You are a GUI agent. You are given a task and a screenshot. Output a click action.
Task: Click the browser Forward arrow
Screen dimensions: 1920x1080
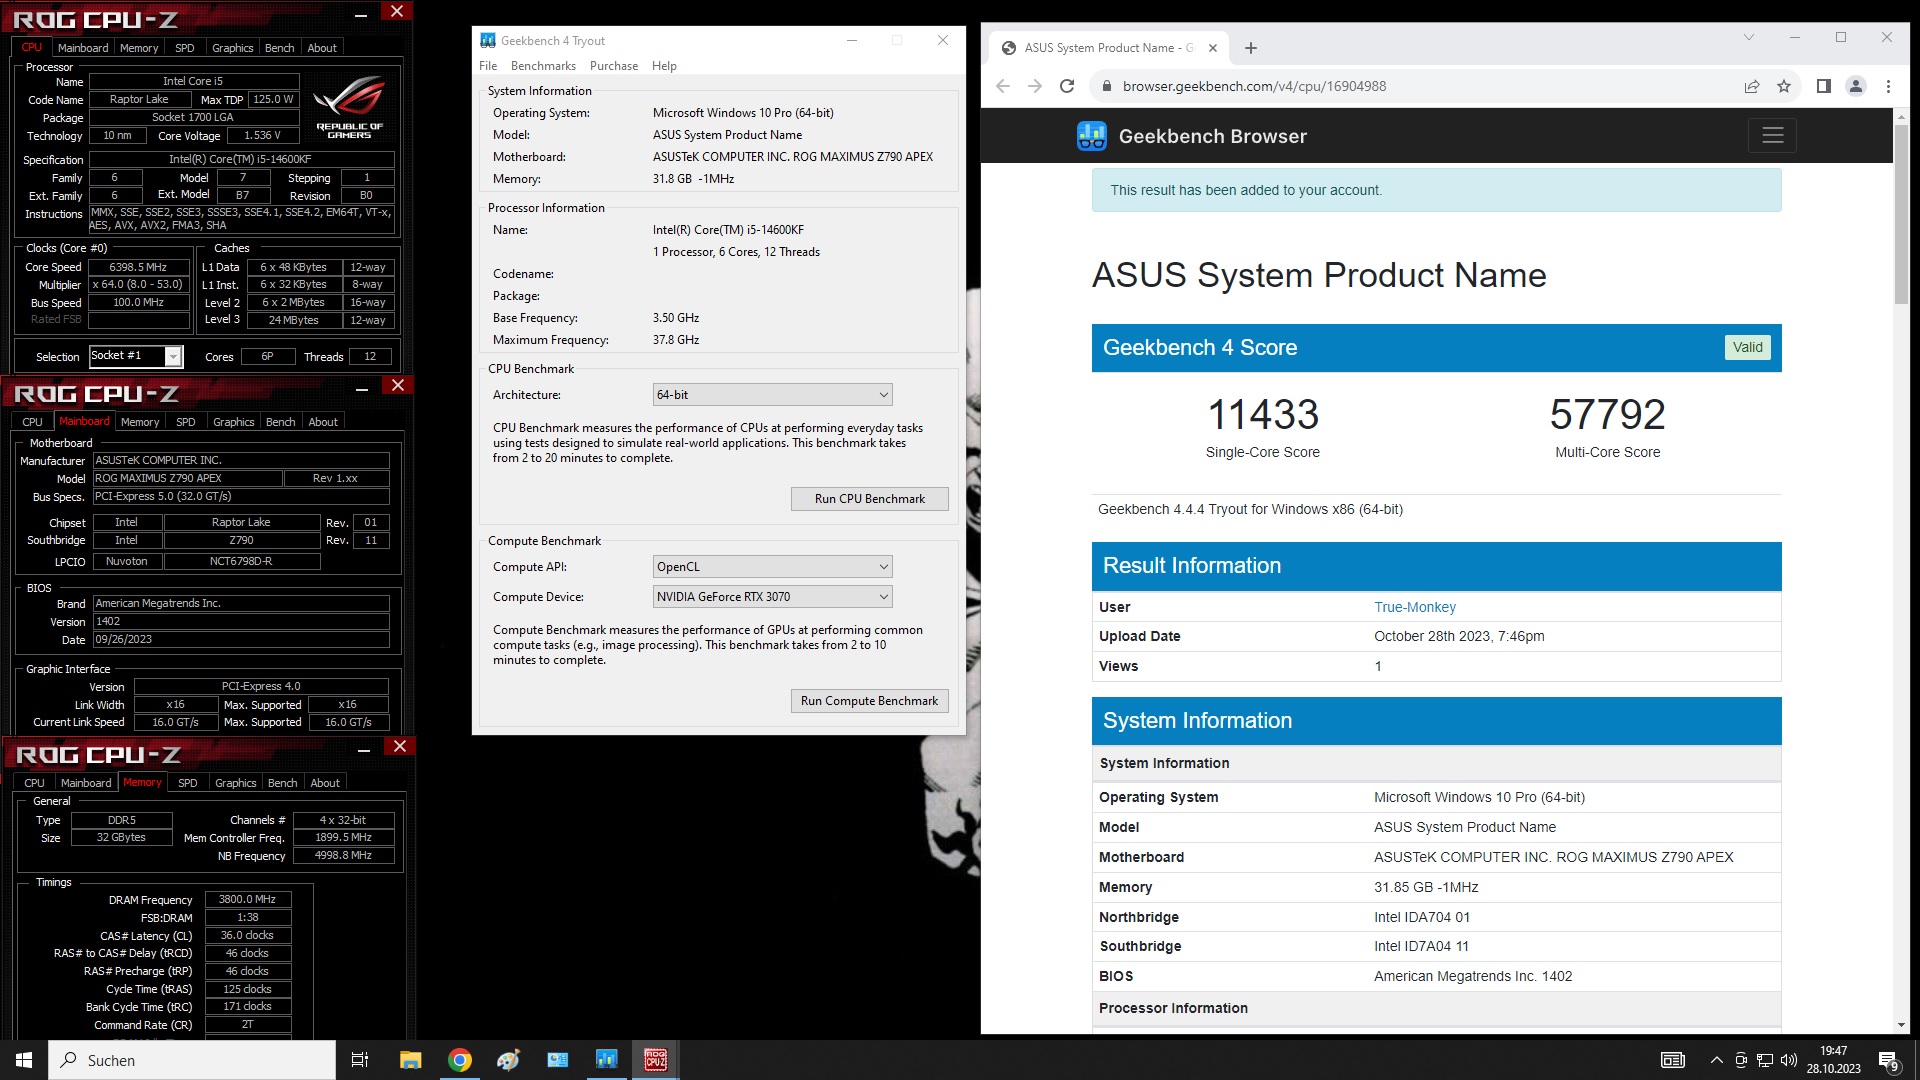pos(1035,86)
